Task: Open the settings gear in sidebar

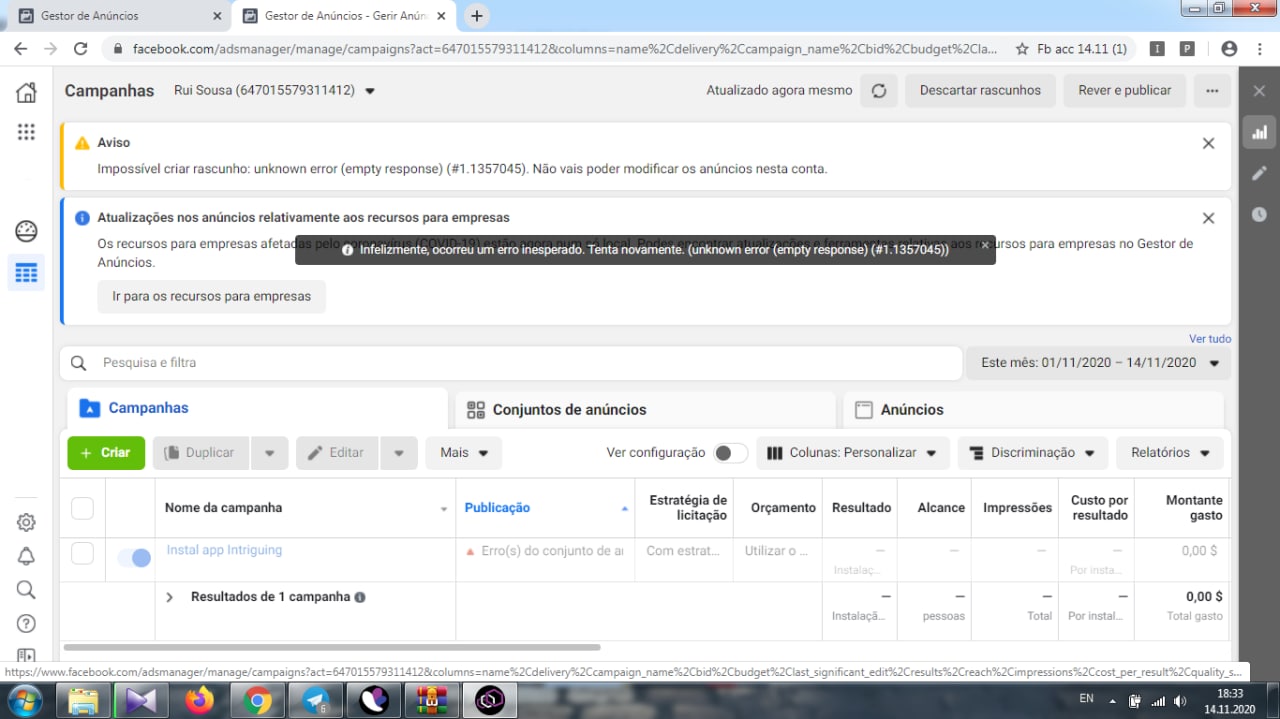Action: point(26,522)
